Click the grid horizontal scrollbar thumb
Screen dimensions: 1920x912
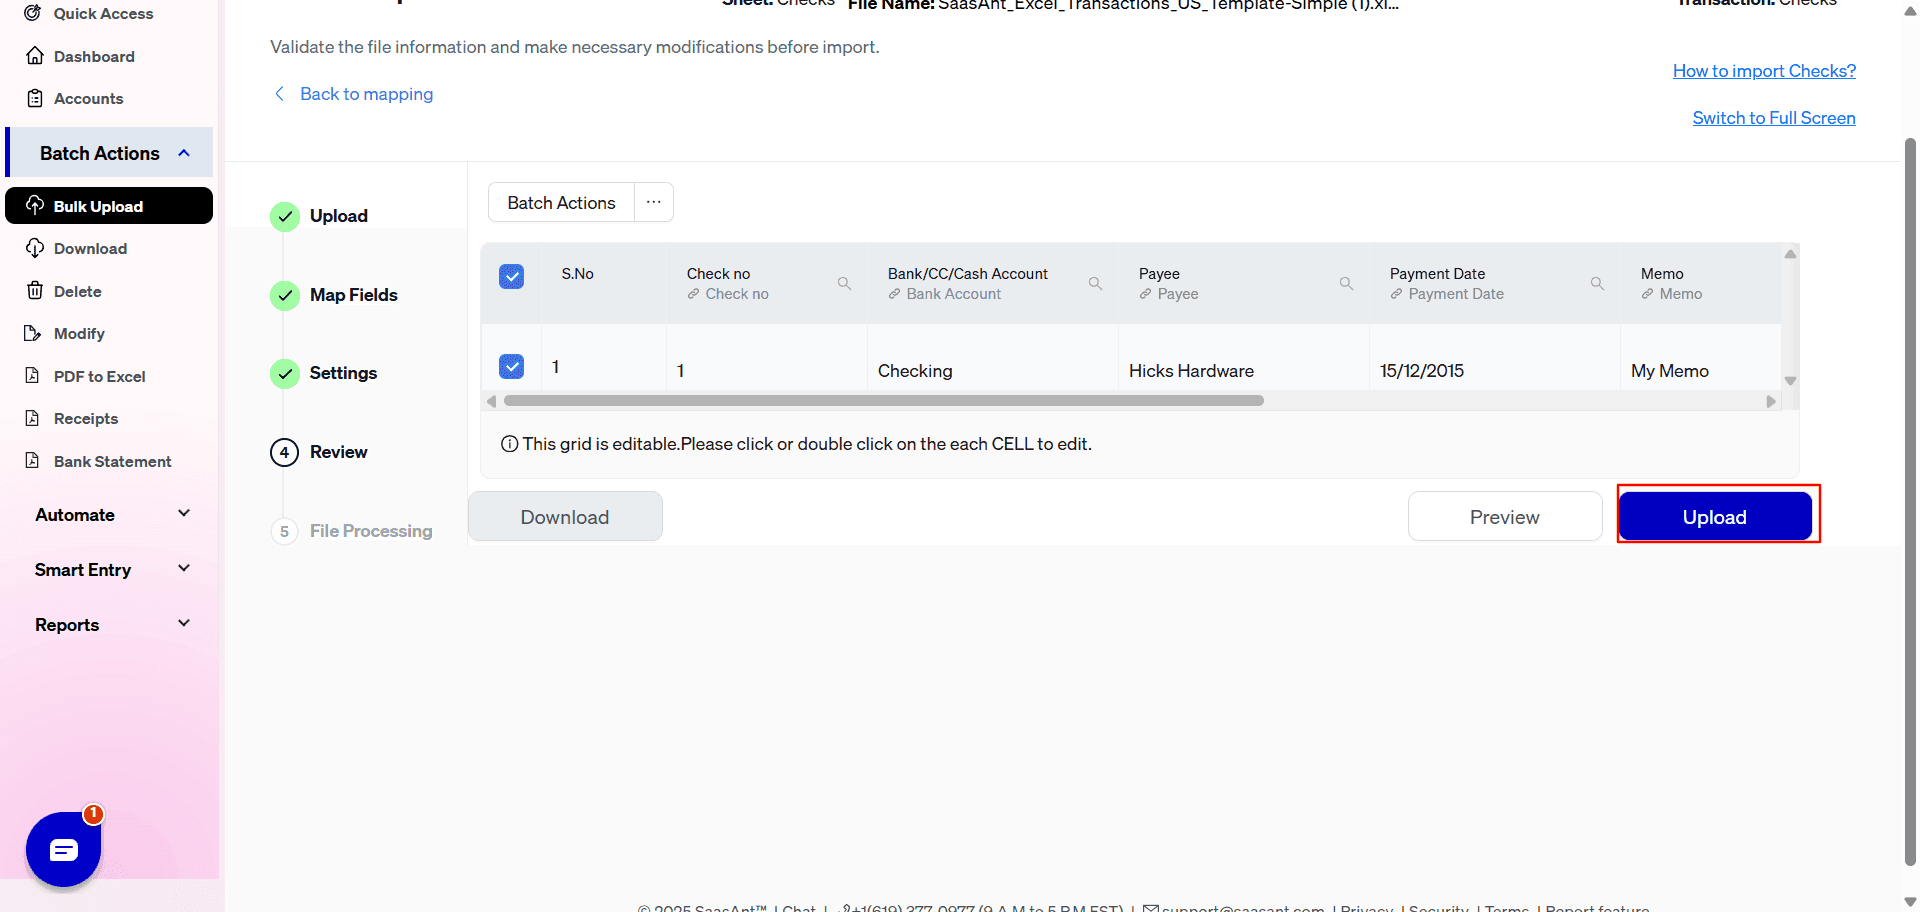[884, 401]
